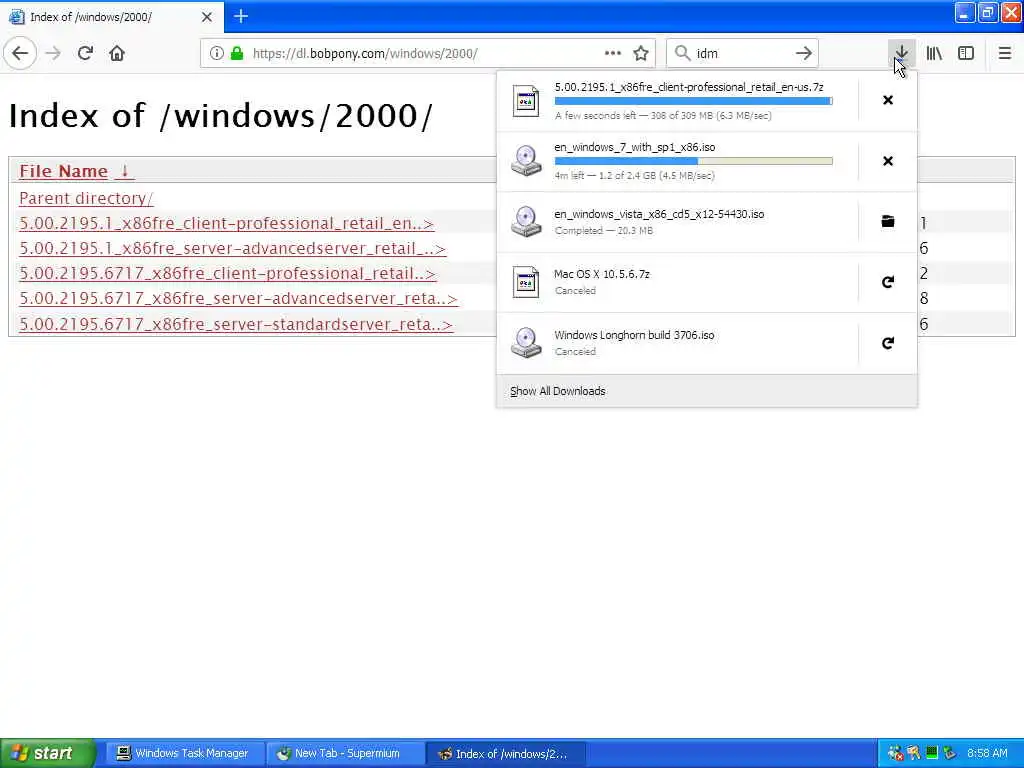Open containing folder for Vista cd5 iso

[888, 221]
